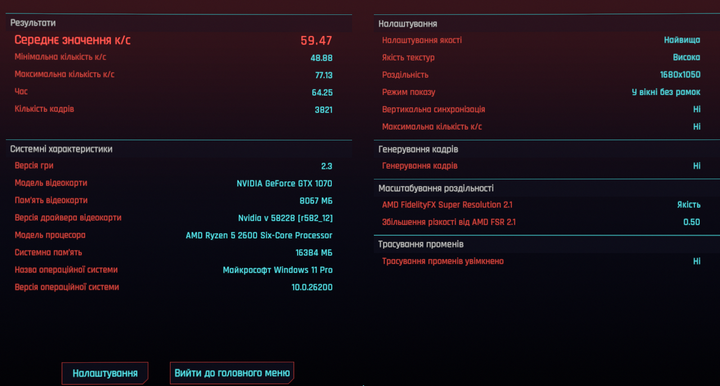Click the AMD Ryzen 5 2600 processor value

[259, 235]
